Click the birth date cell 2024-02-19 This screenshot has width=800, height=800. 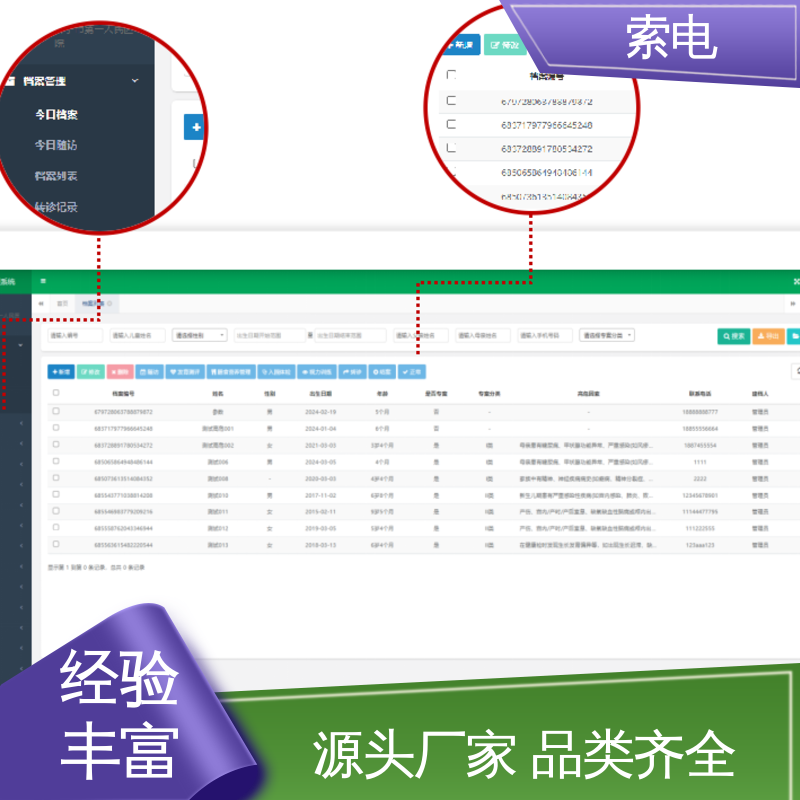(x=320, y=412)
